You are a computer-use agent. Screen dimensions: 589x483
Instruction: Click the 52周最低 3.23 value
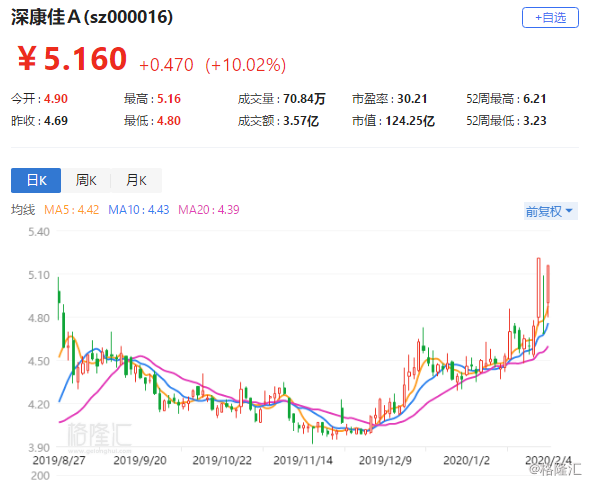point(535,121)
